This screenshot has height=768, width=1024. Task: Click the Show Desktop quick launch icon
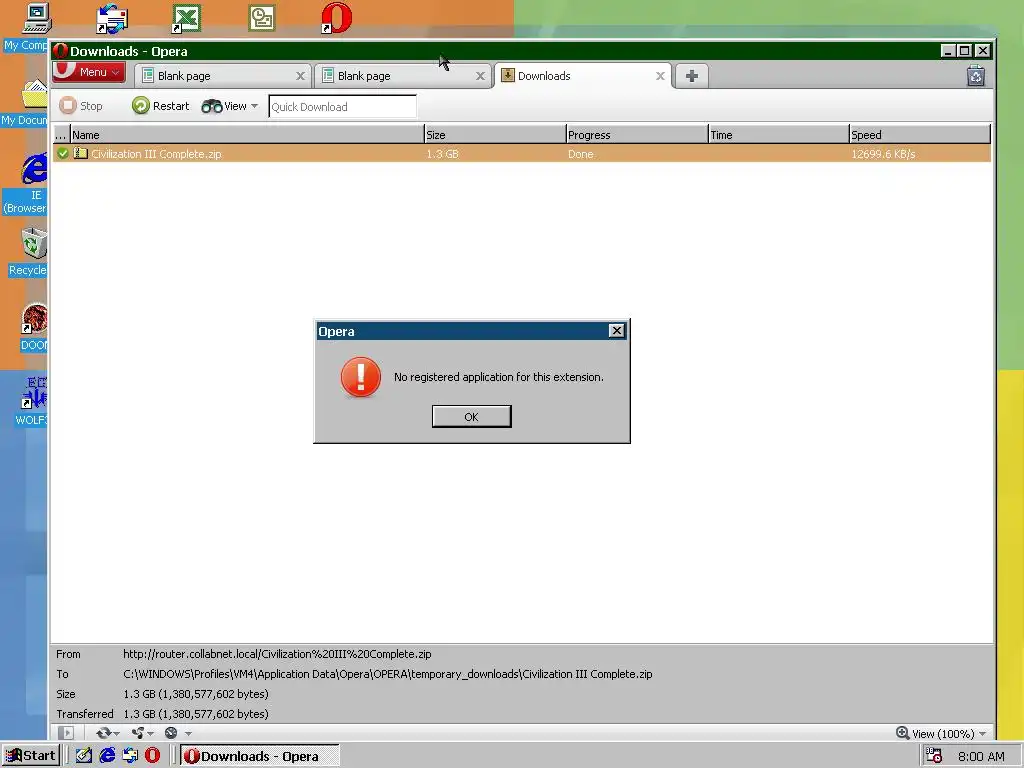click(x=84, y=756)
